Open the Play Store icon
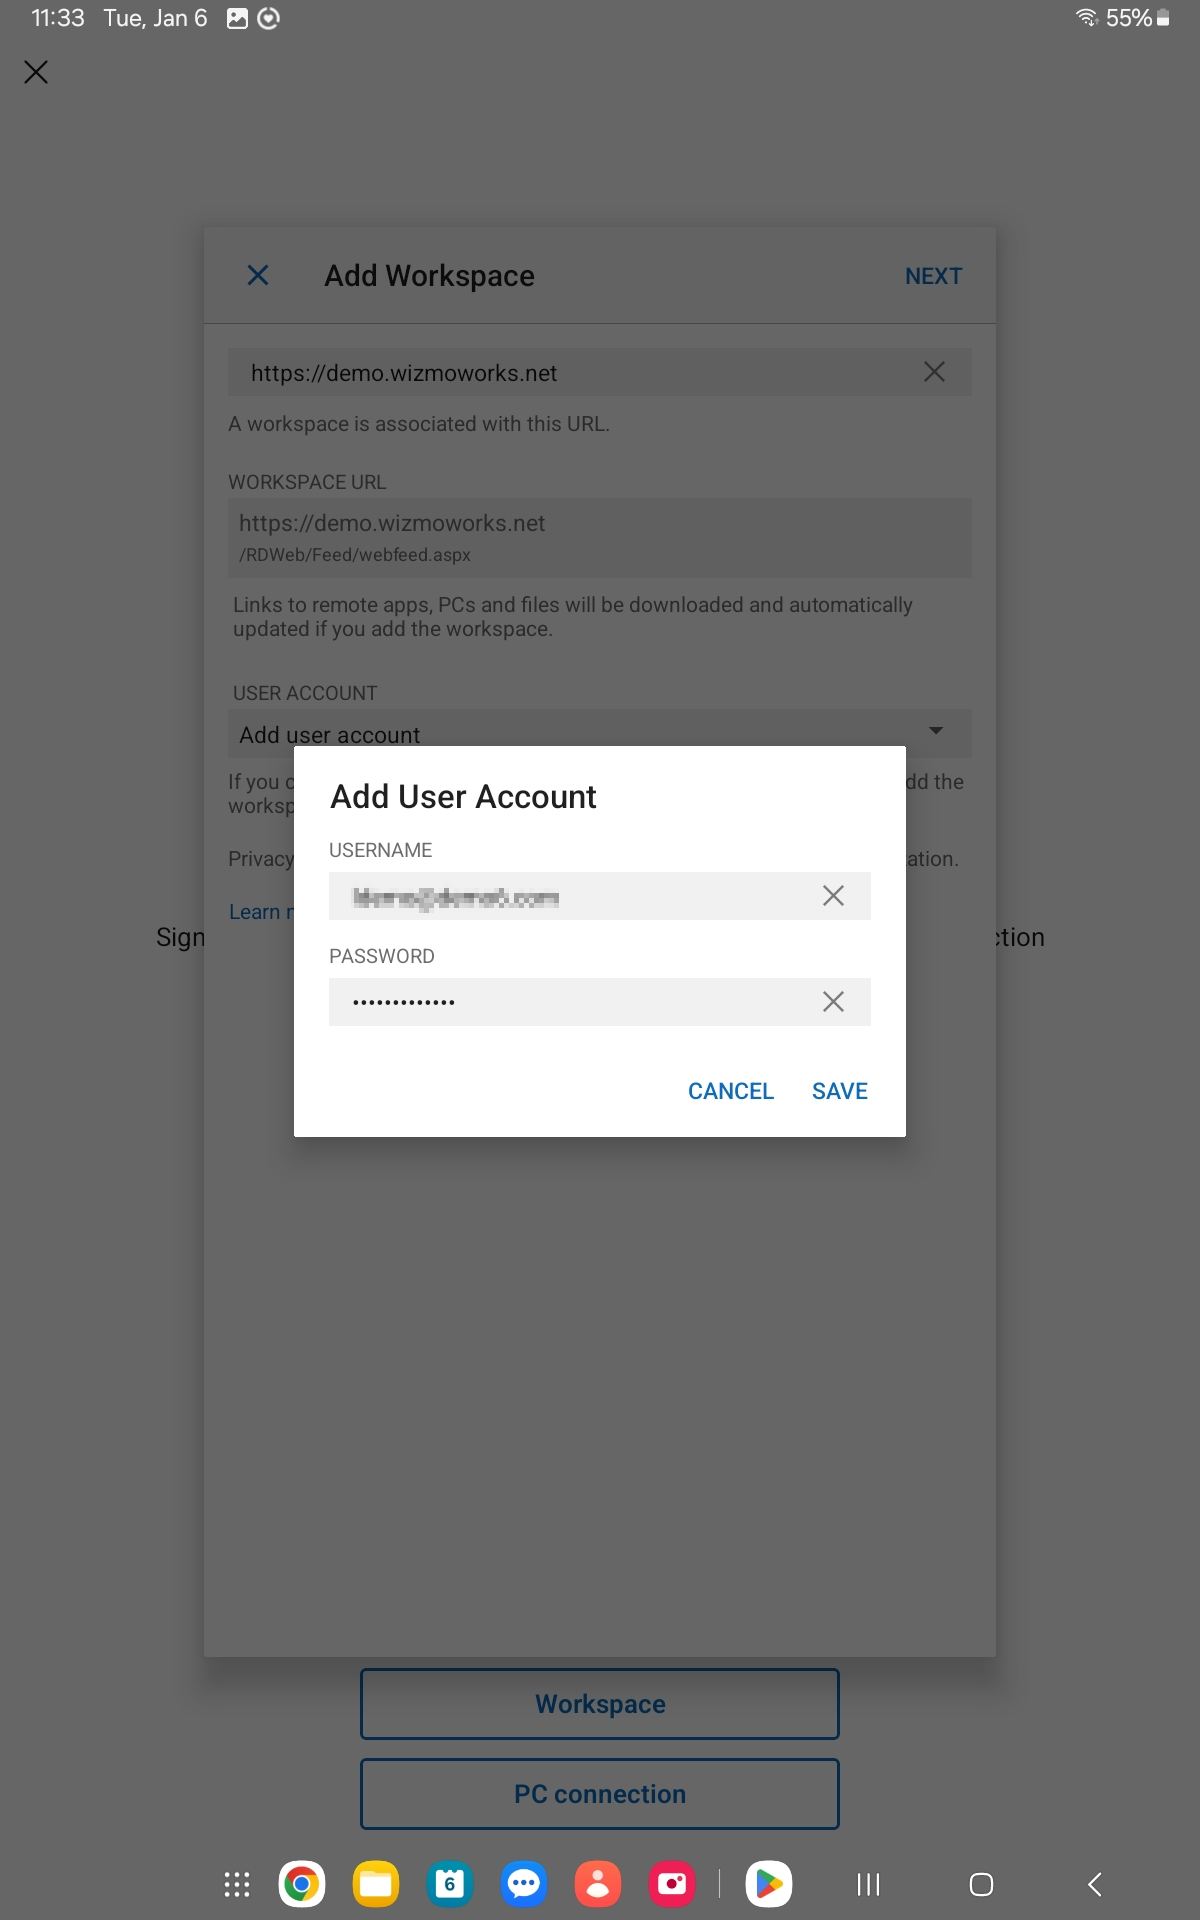 pyautogui.click(x=769, y=1885)
